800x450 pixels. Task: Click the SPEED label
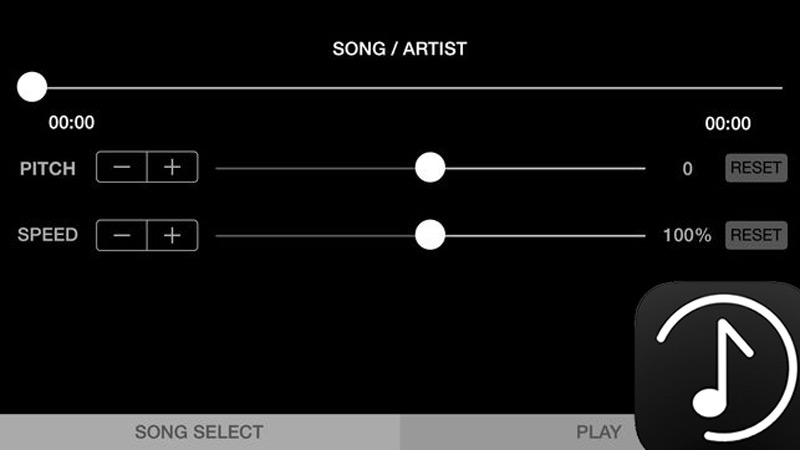pos(48,235)
